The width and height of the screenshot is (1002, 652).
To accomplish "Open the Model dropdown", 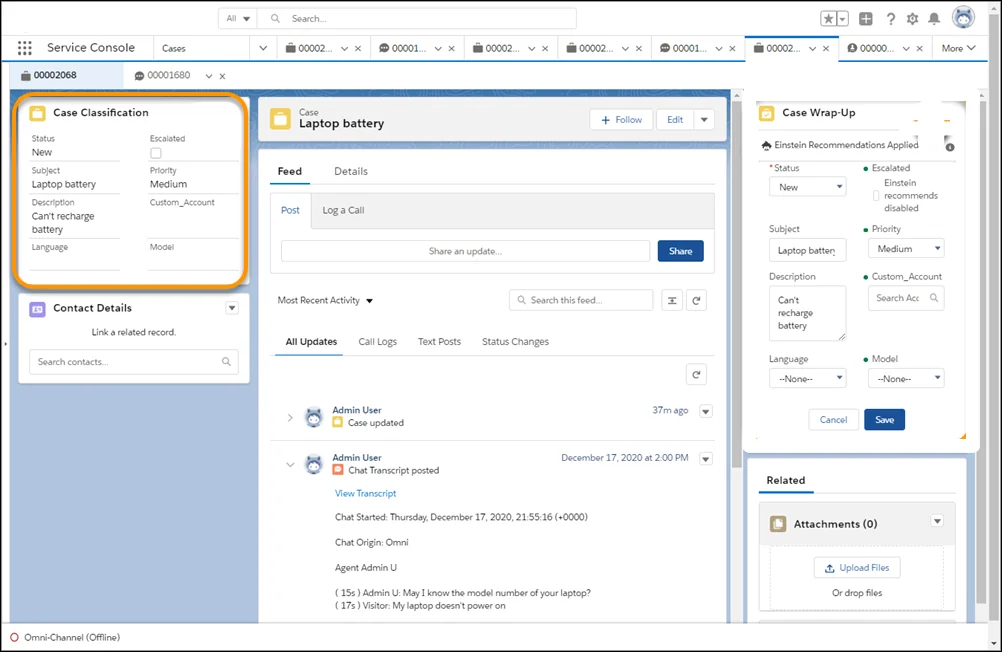I will pos(906,378).
